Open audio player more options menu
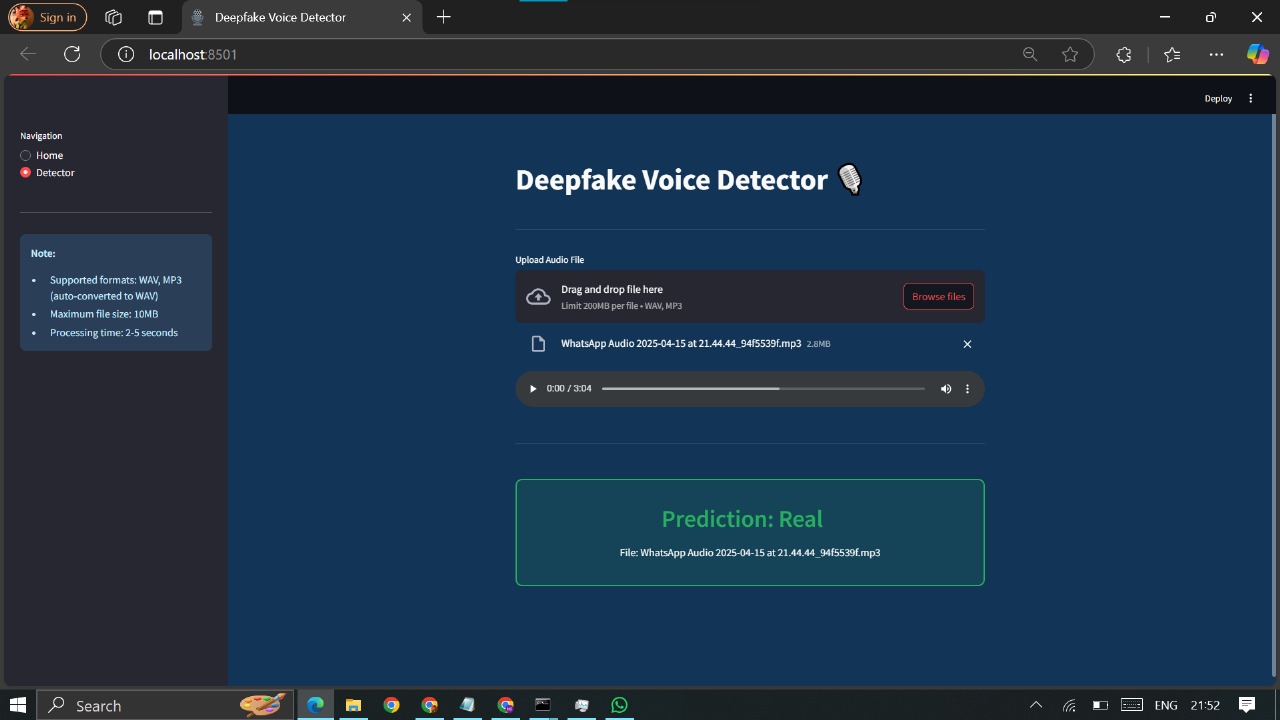This screenshot has height=720, width=1280. tap(967, 389)
